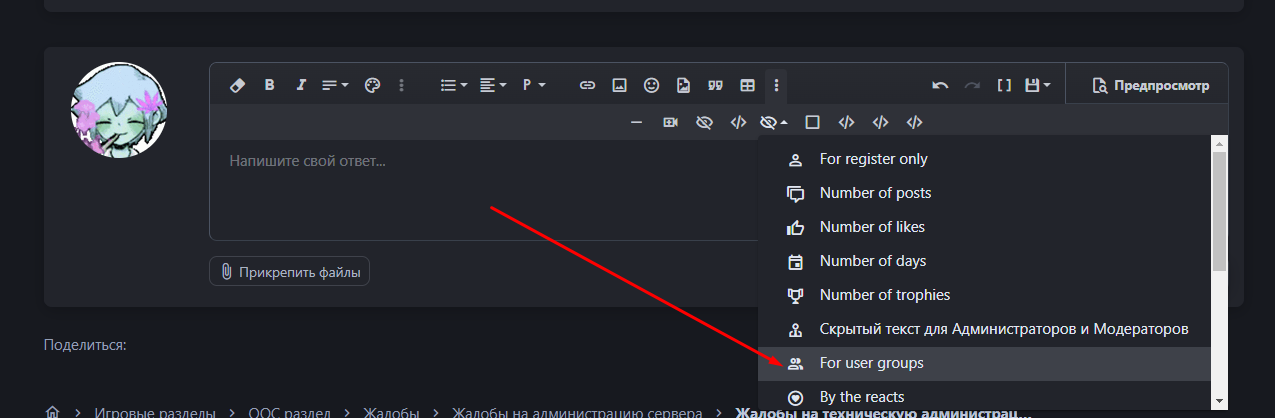Screen dimensions: 1275x418
Task: Click the insert image icon
Action: click(x=620, y=85)
